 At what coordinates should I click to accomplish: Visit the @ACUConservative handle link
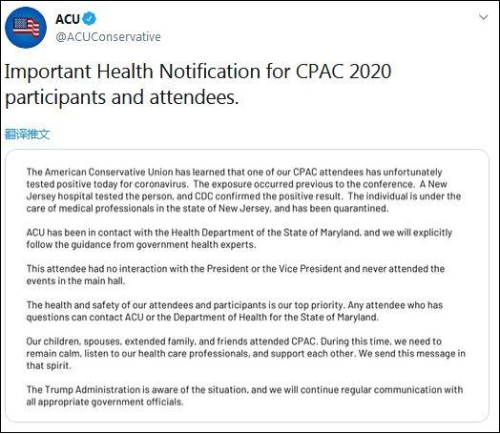(108, 37)
